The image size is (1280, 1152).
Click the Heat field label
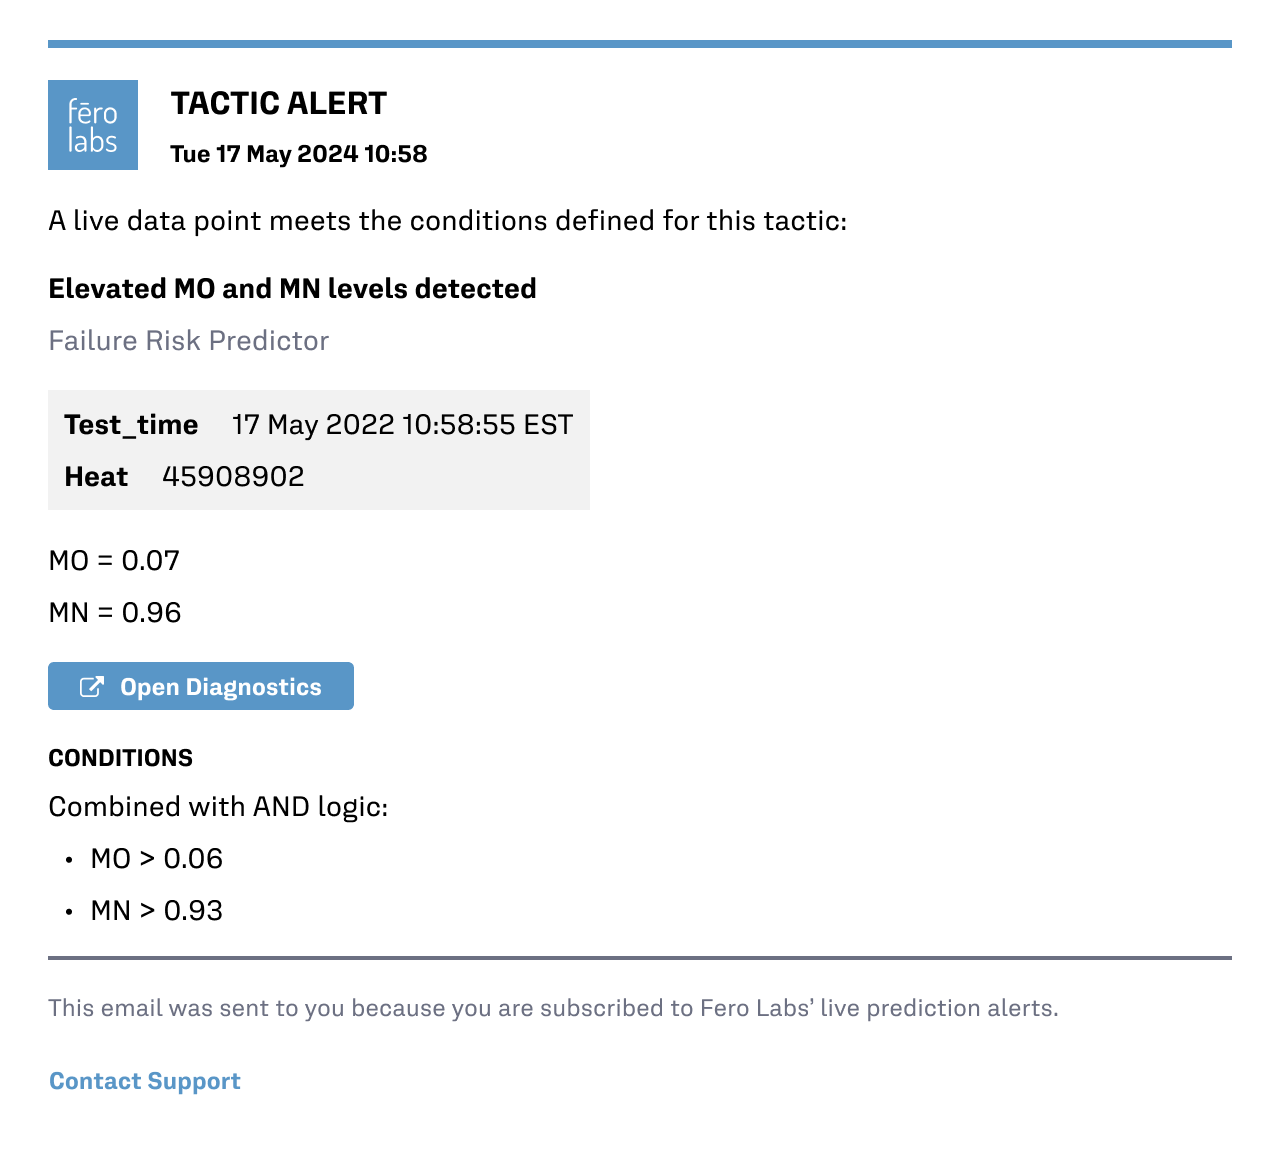pos(96,476)
